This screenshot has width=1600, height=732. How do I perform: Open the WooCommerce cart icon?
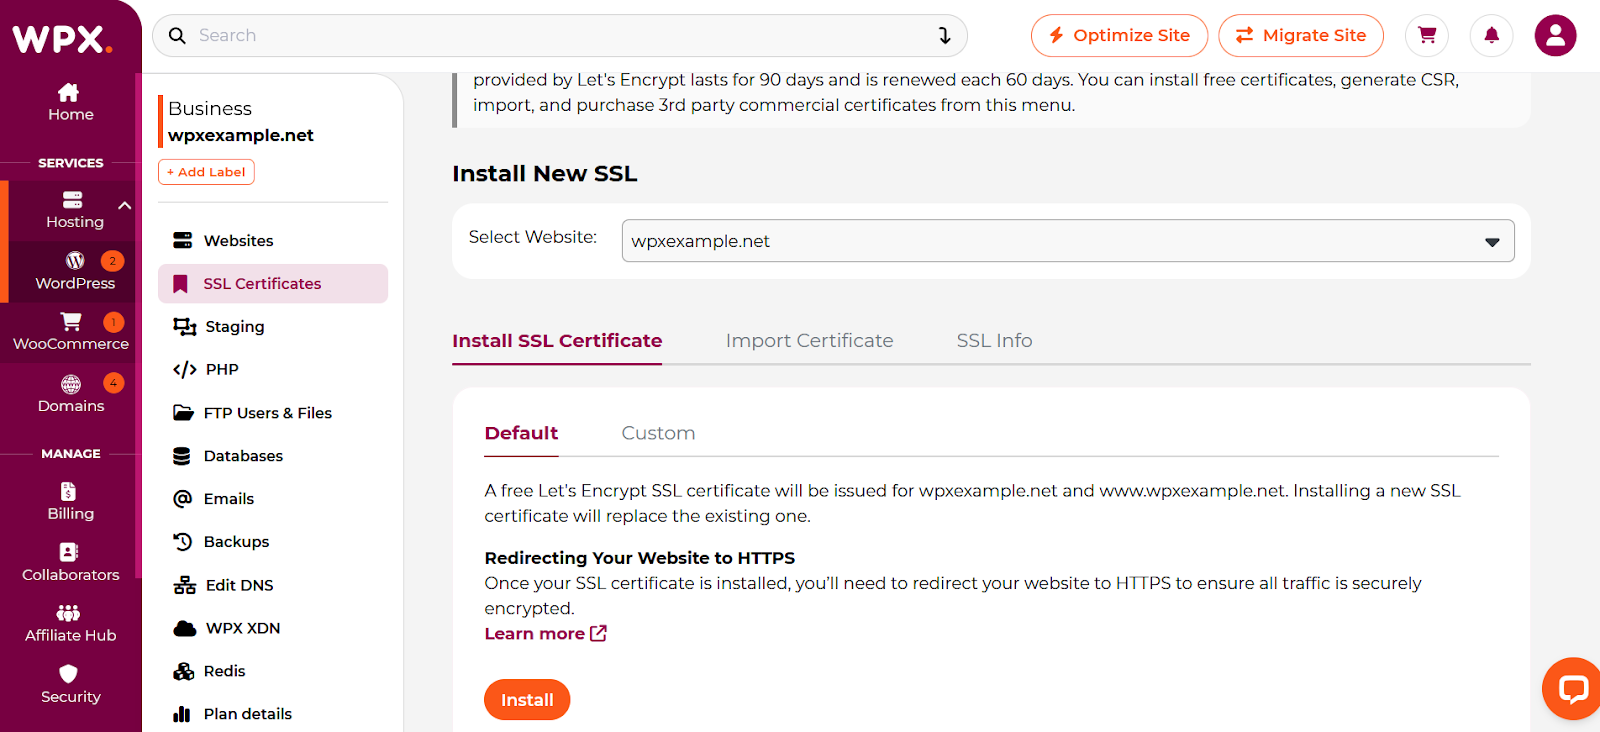pyautogui.click(x=71, y=321)
